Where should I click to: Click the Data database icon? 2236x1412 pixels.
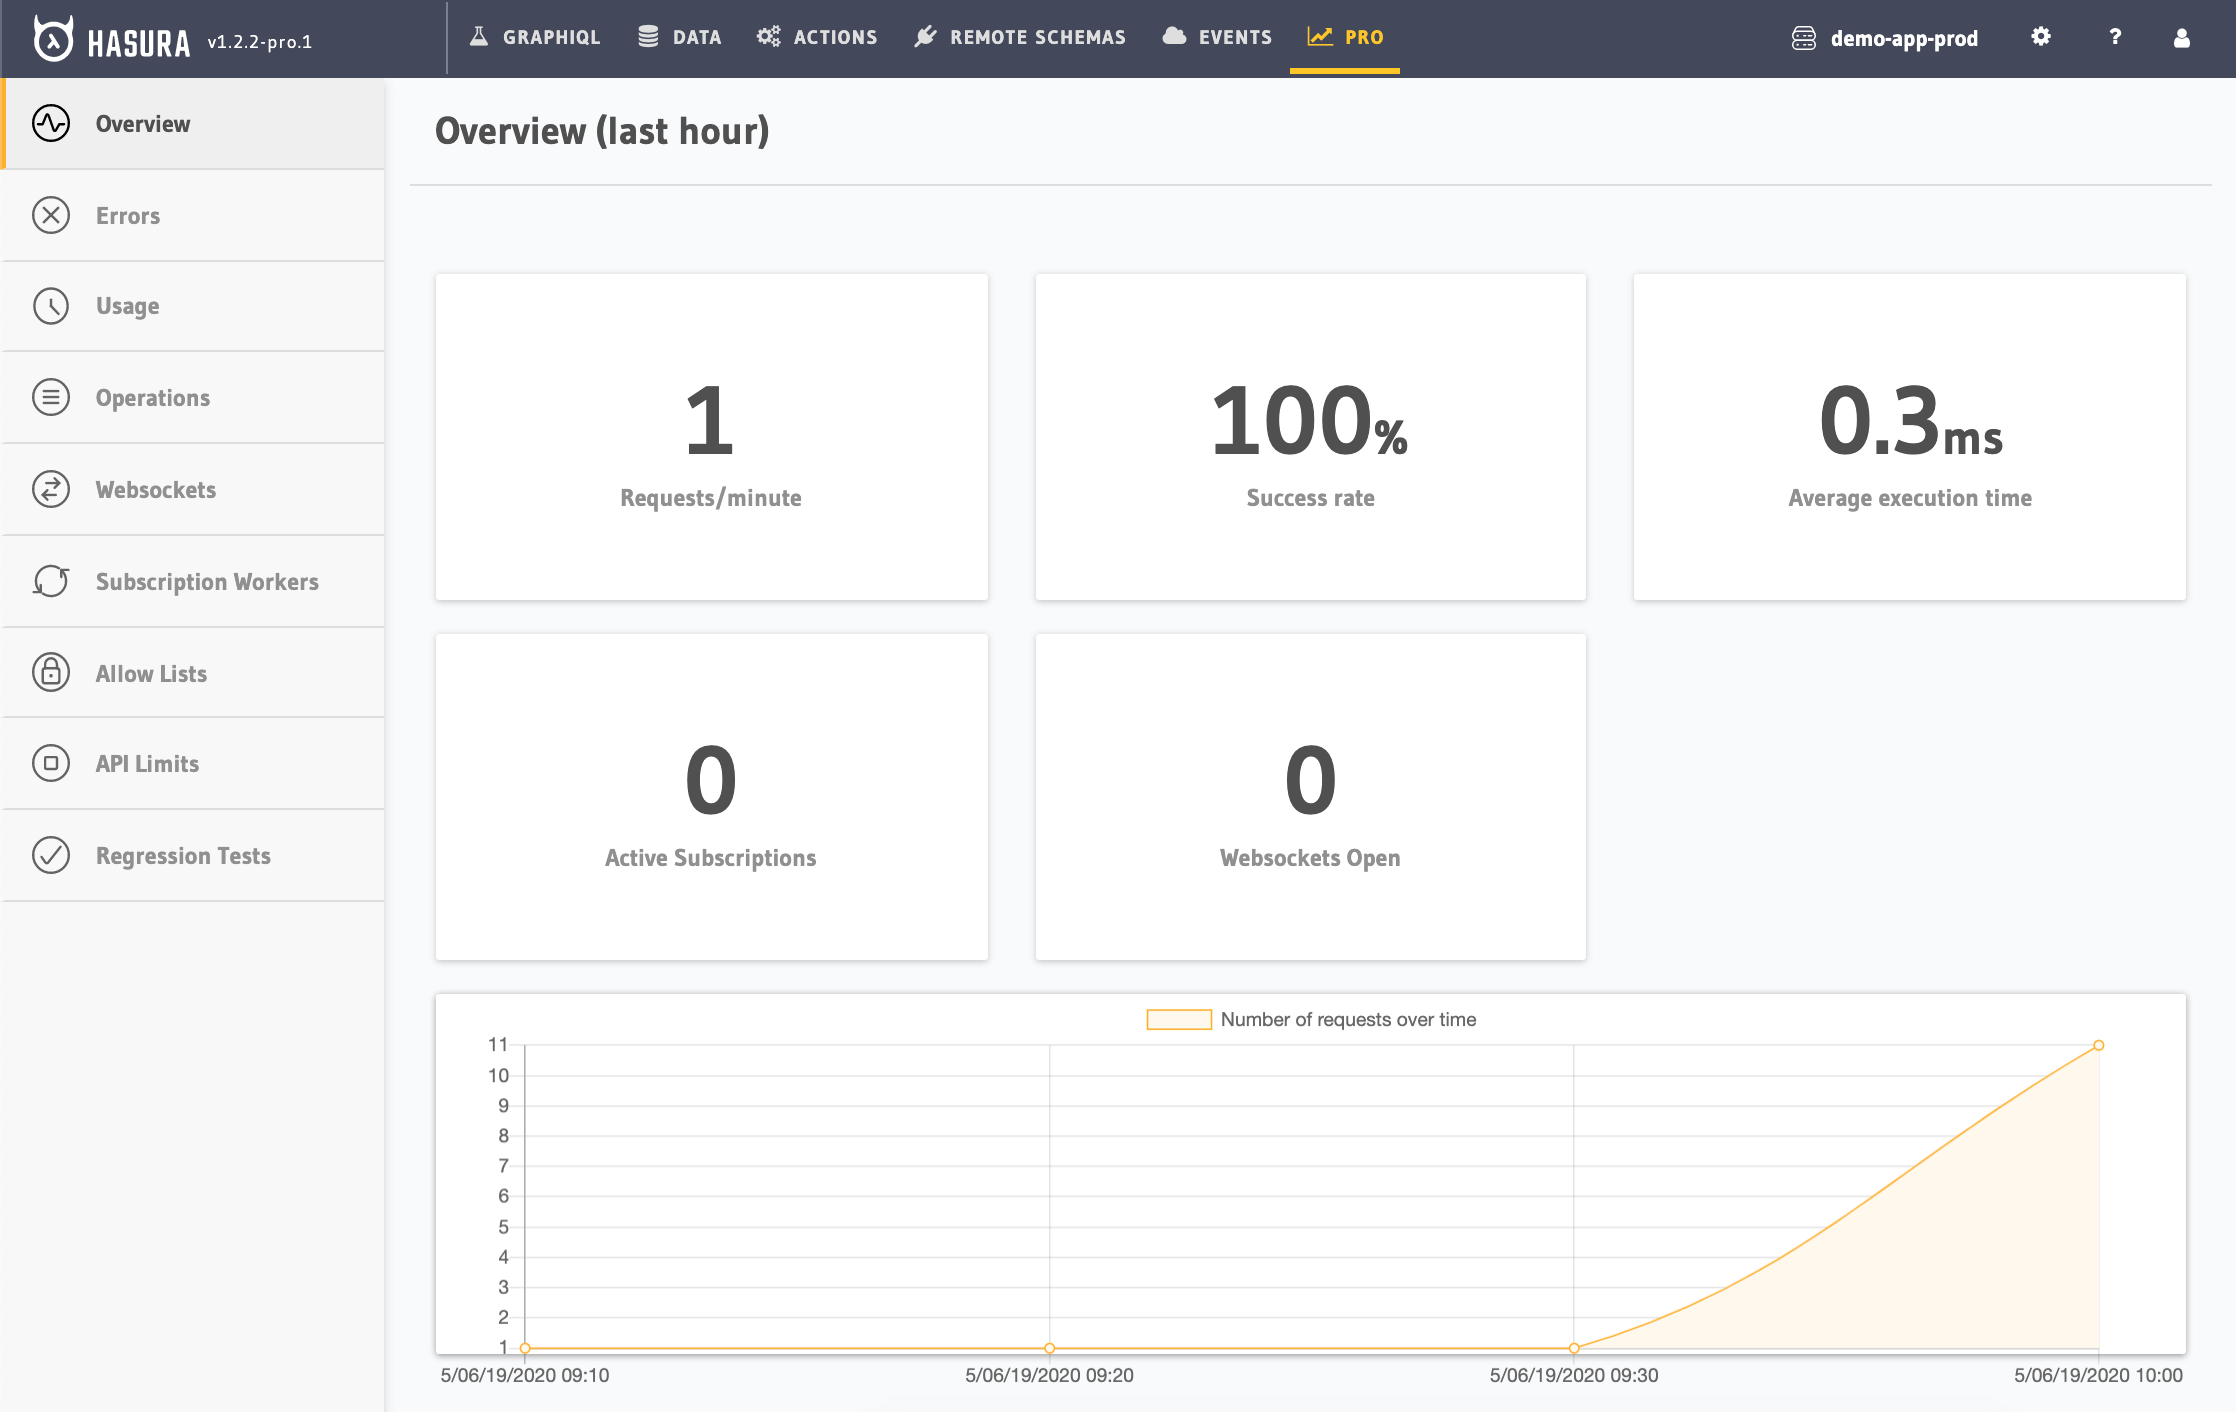pyautogui.click(x=648, y=37)
